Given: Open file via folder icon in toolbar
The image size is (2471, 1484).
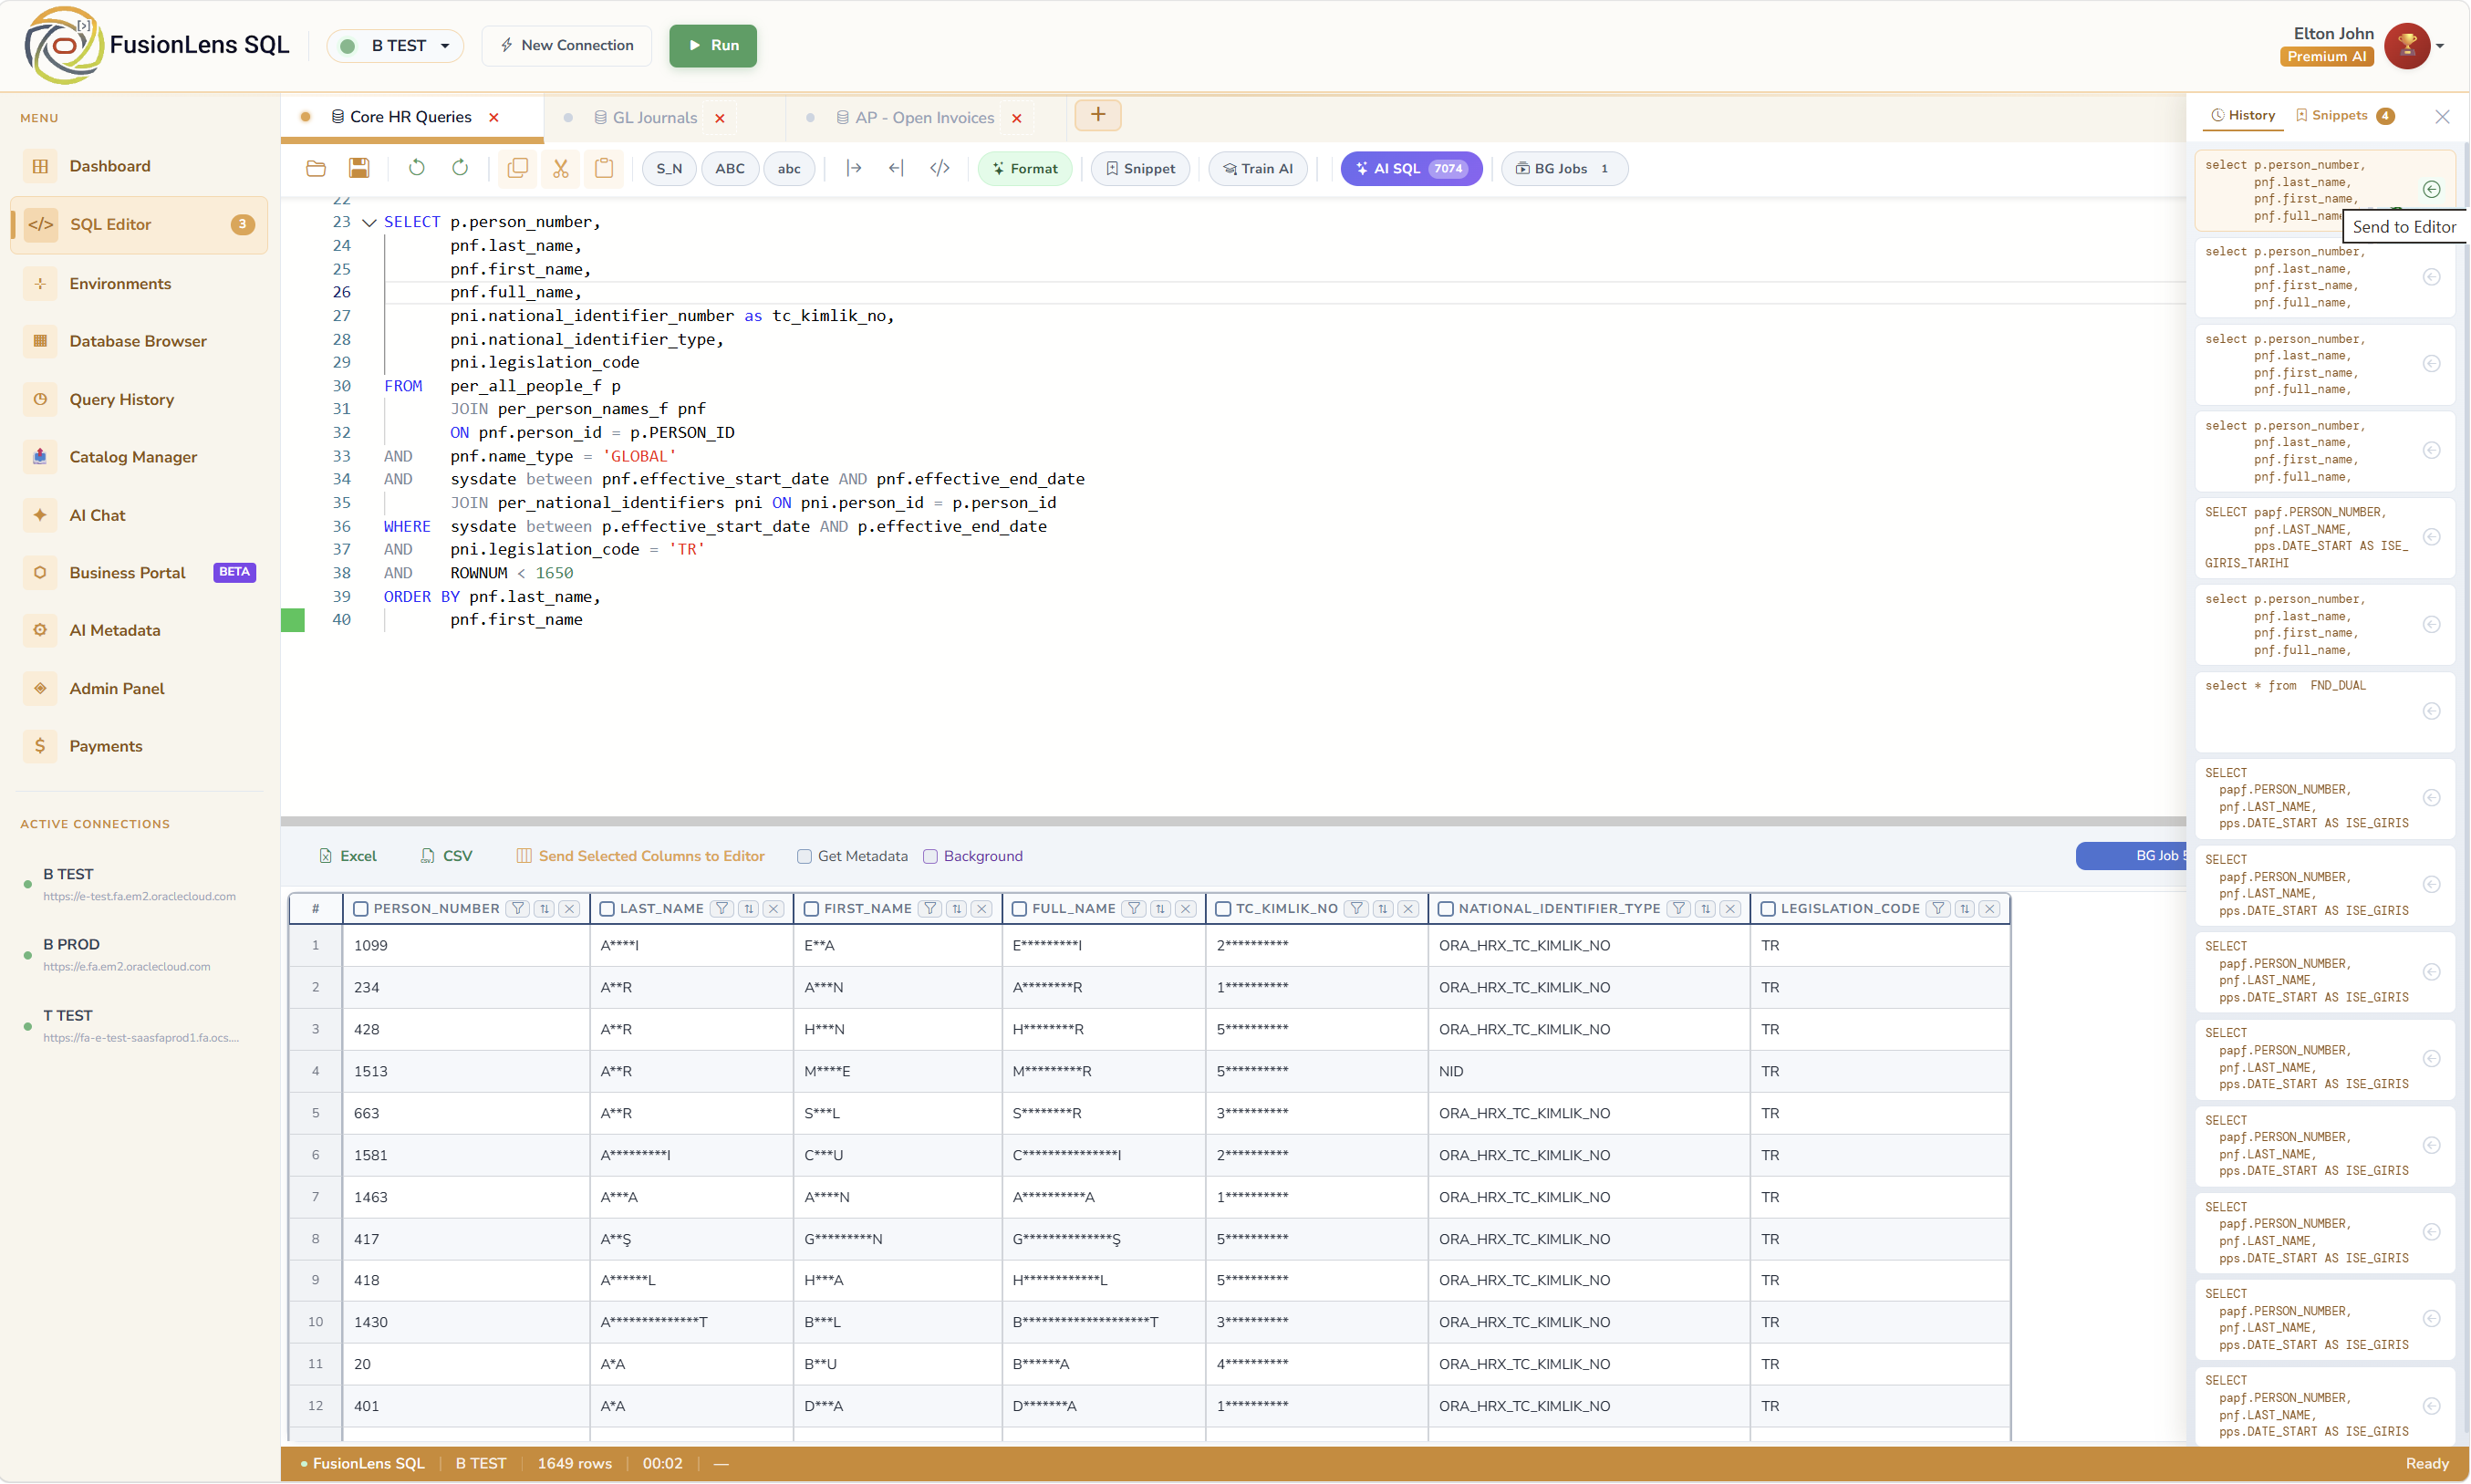Looking at the screenshot, I should coord(316,169).
